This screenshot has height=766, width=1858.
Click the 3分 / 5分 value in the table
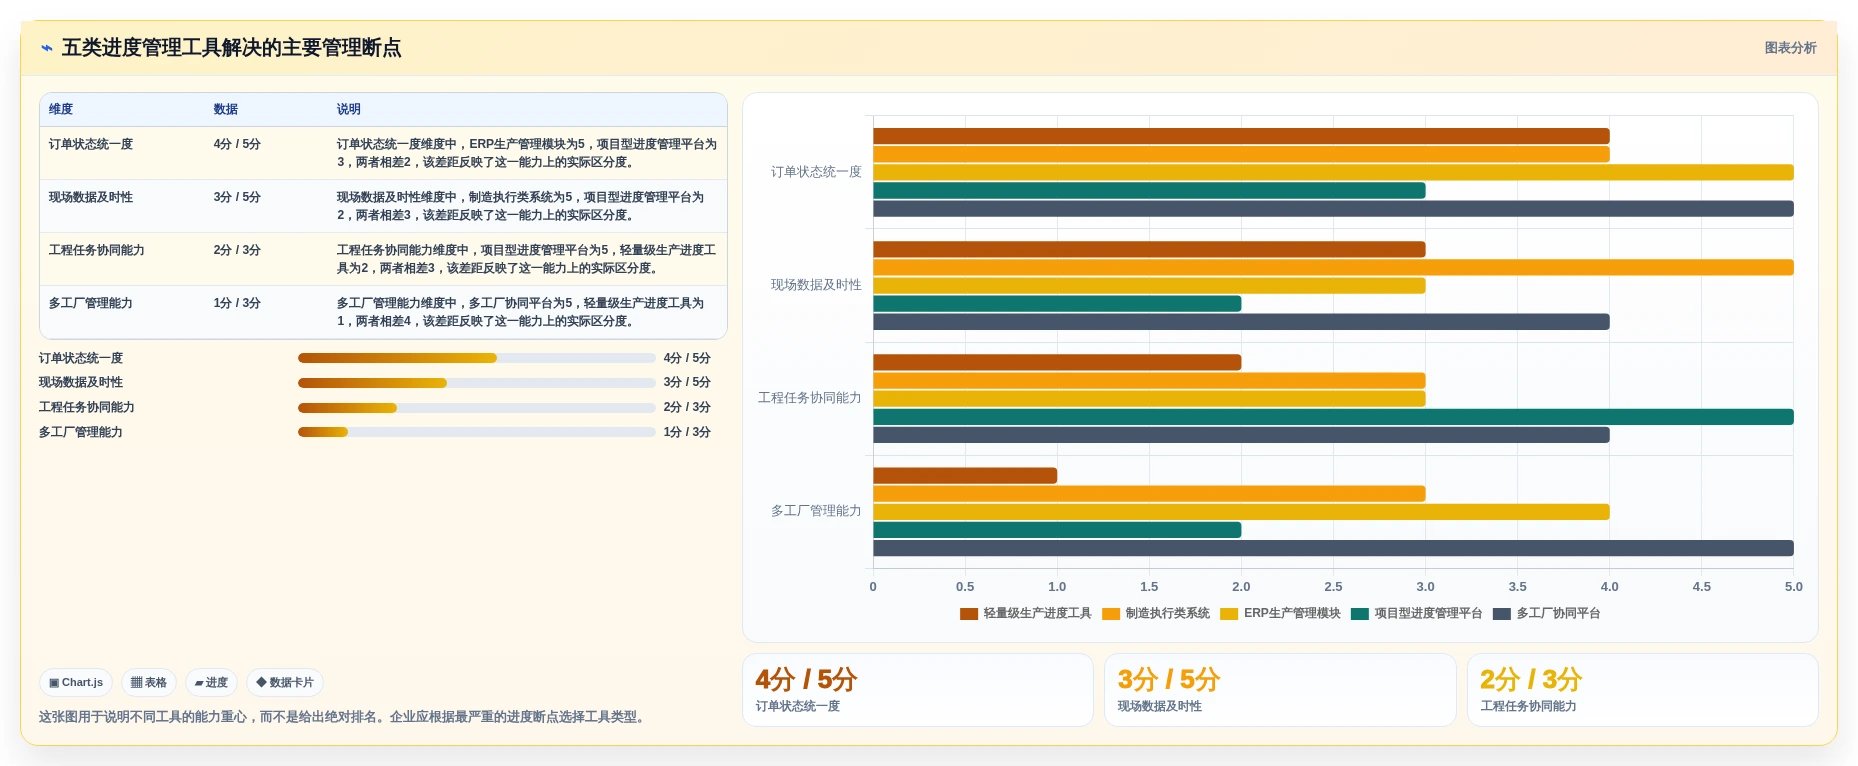[237, 197]
